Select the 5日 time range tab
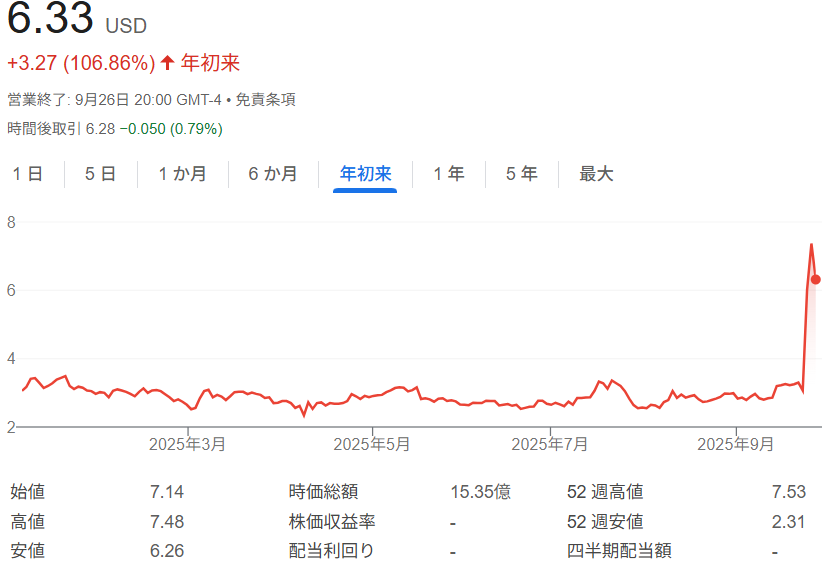This screenshot has height=568, width=823. [100, 174]
